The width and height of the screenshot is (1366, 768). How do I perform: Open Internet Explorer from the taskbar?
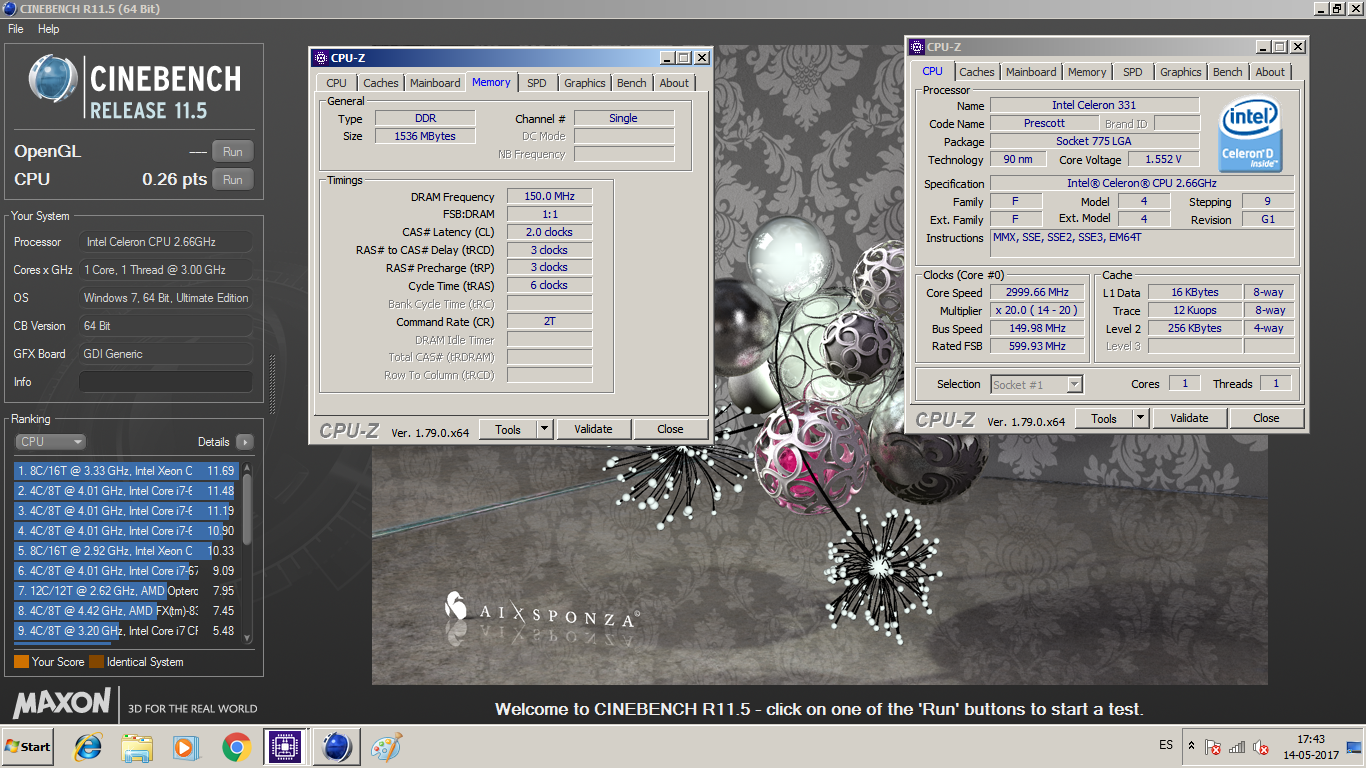click(x=89, y=747)
